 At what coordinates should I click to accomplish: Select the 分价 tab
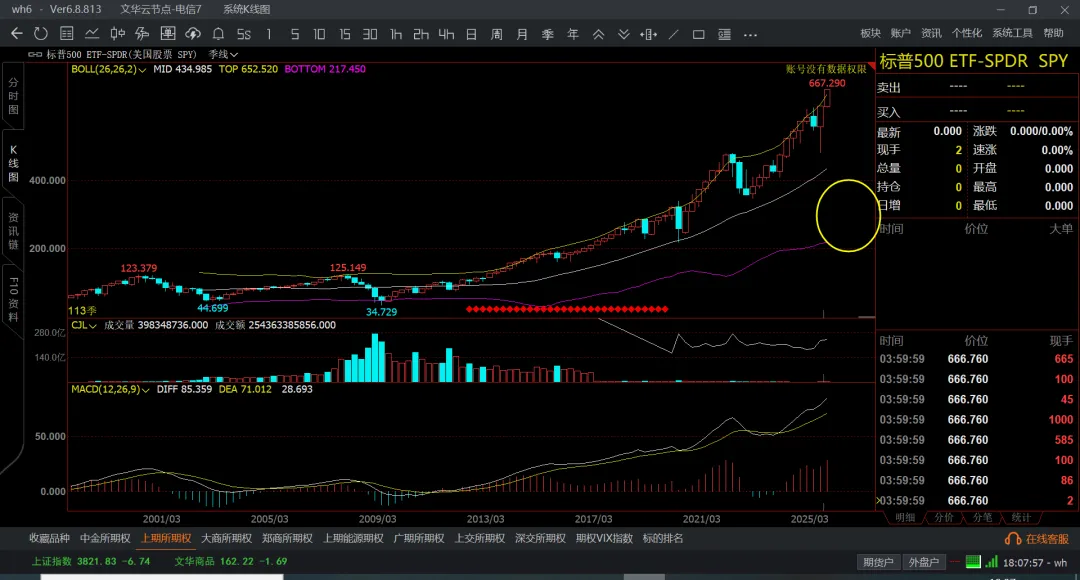tap(944, 517)
